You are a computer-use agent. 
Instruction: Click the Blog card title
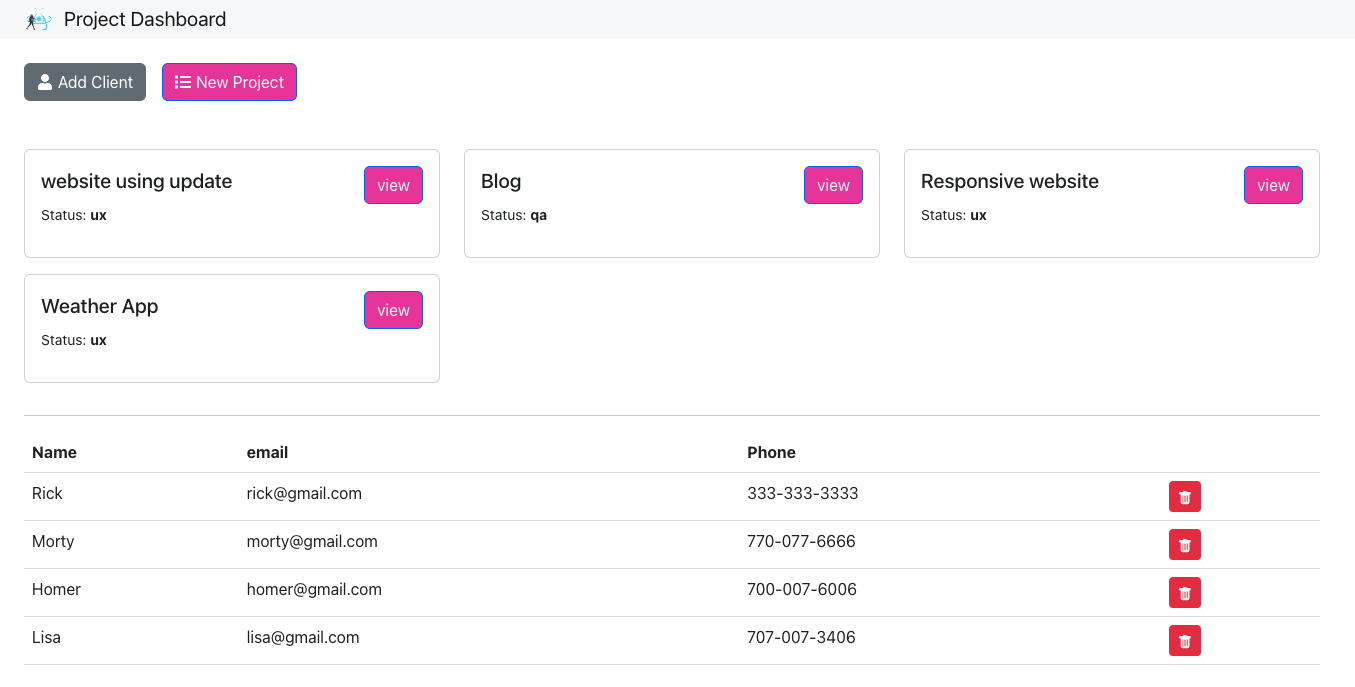[501, 181]
